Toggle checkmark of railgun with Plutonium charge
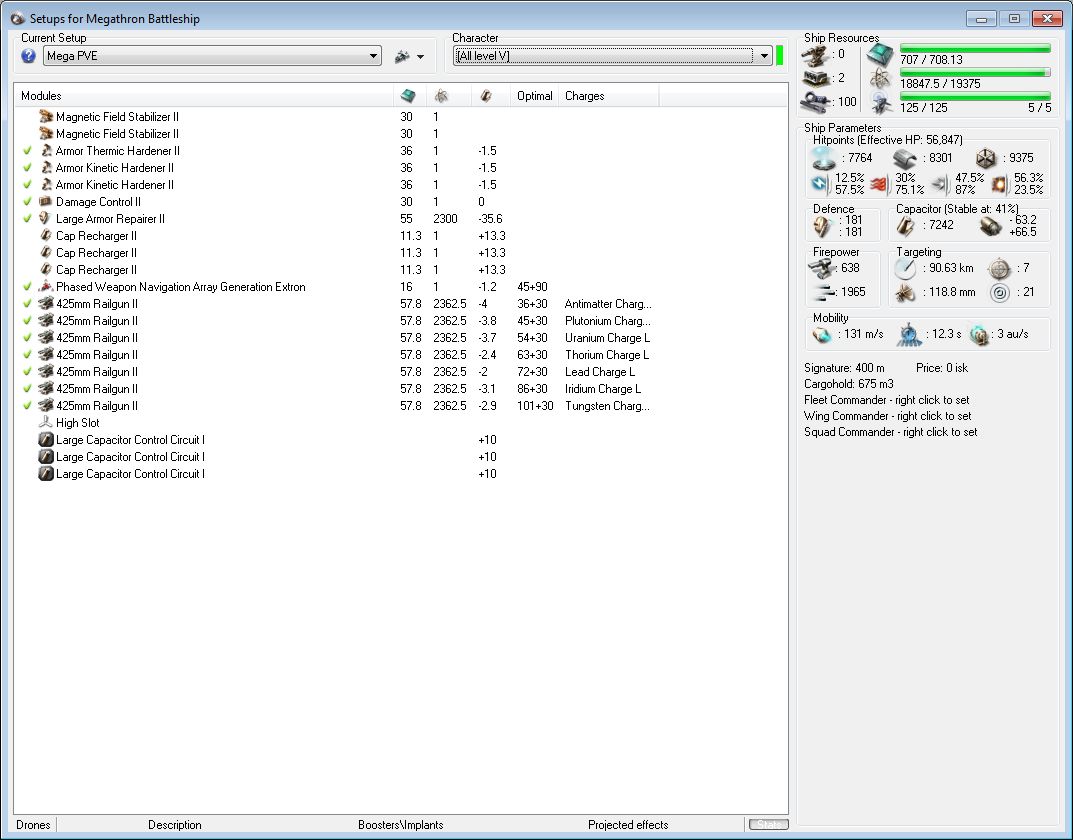The height and width of the screenshot is (840, 1073). pos(27,321)
